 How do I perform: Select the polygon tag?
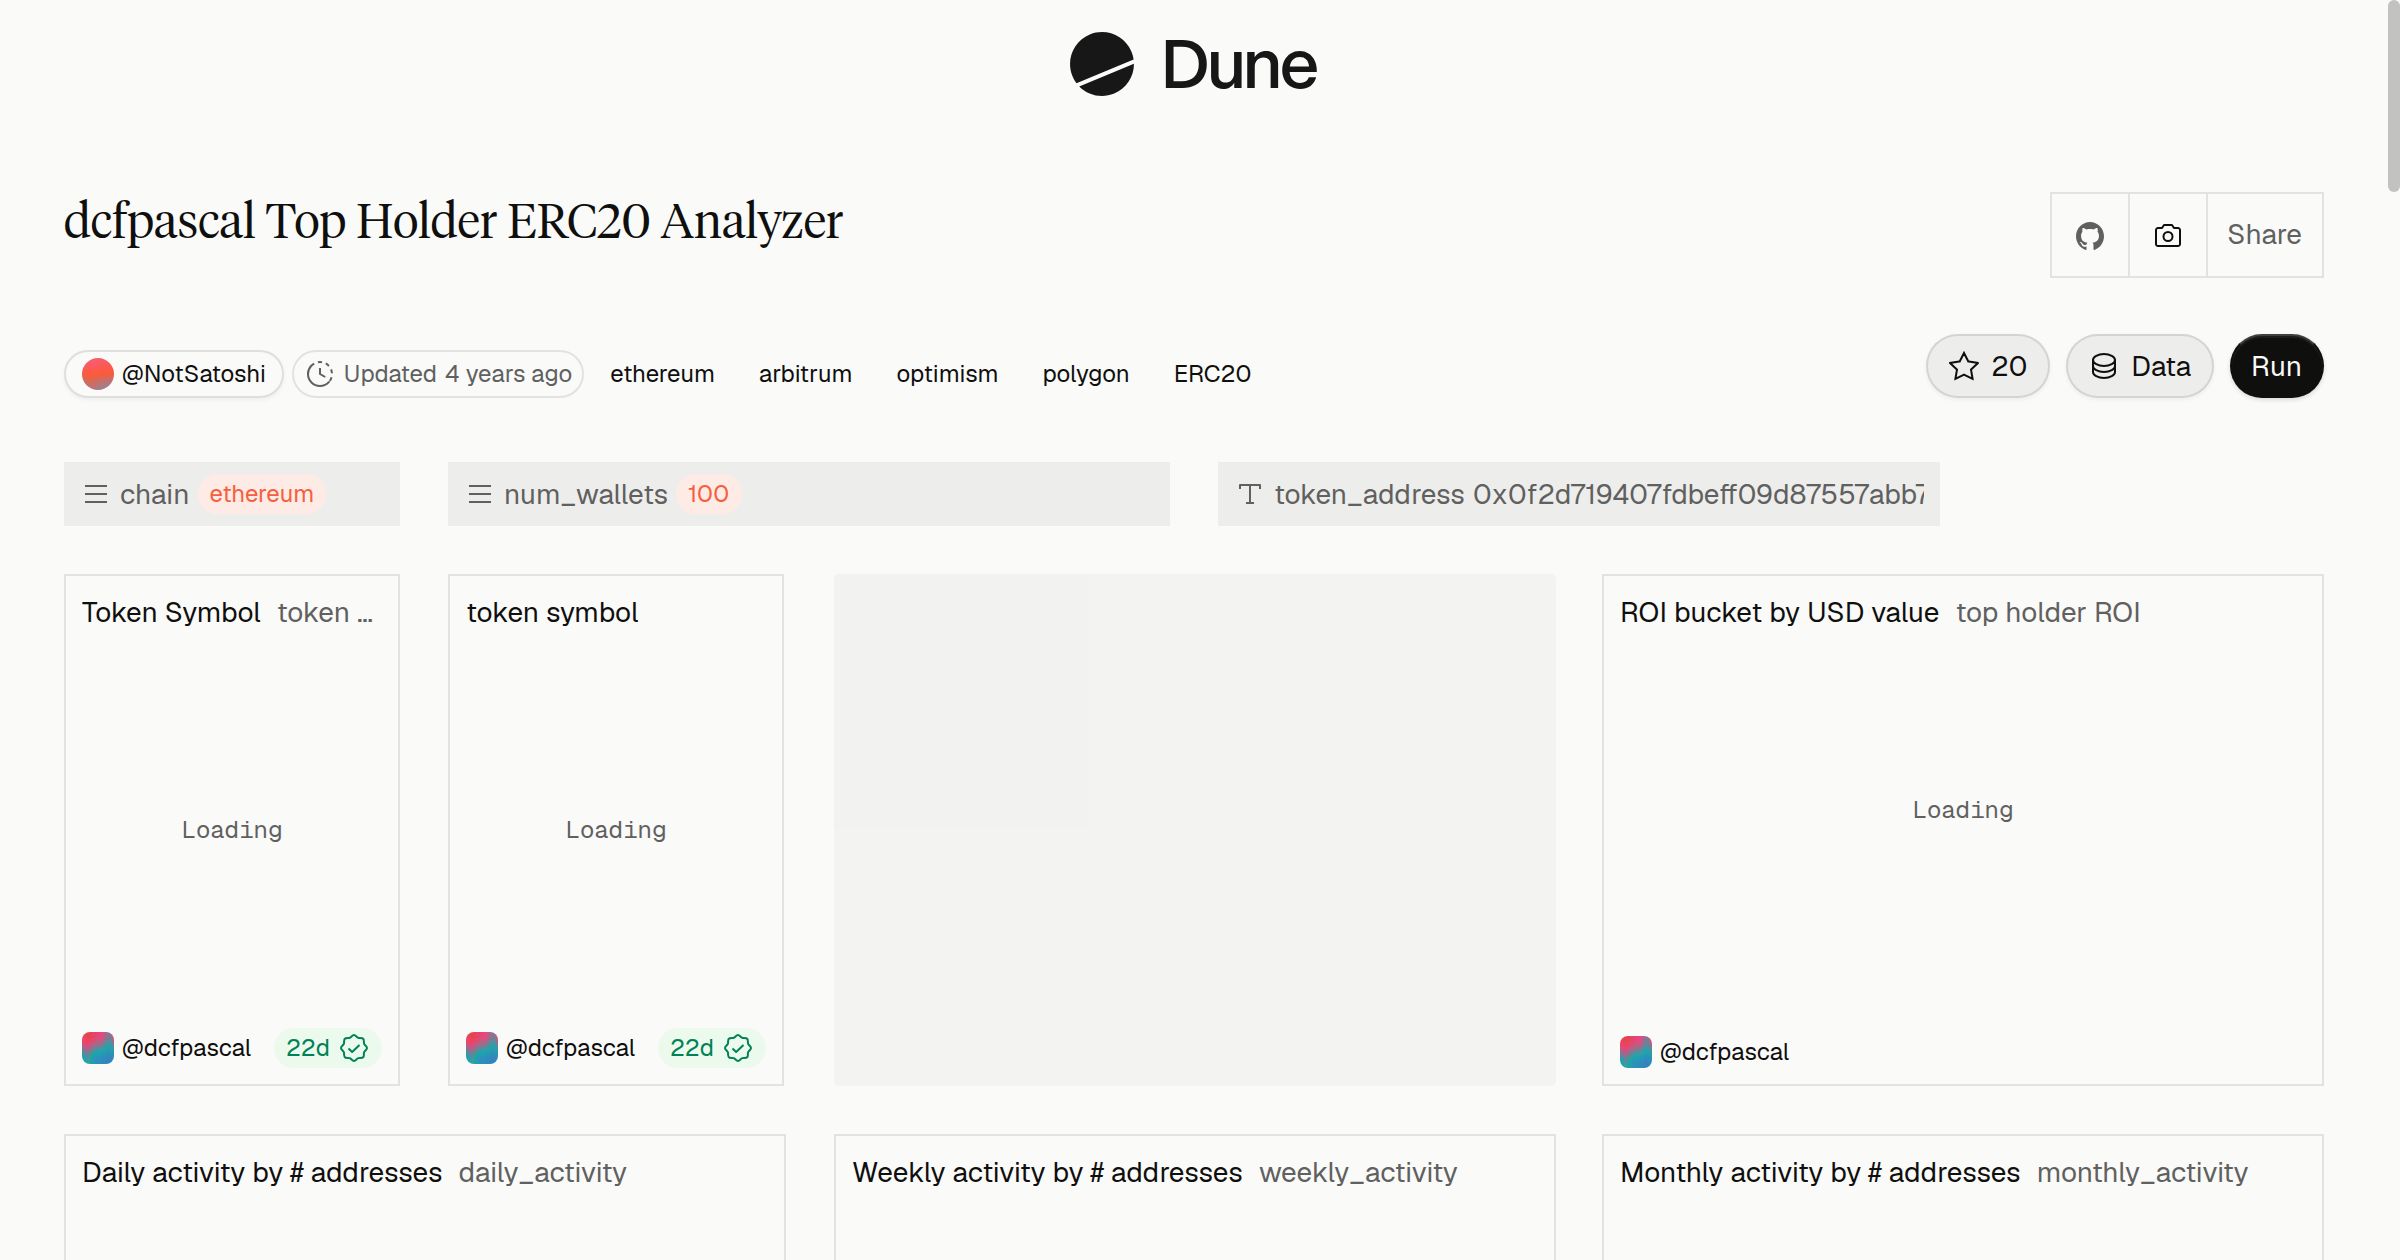tap(1085, 374)
